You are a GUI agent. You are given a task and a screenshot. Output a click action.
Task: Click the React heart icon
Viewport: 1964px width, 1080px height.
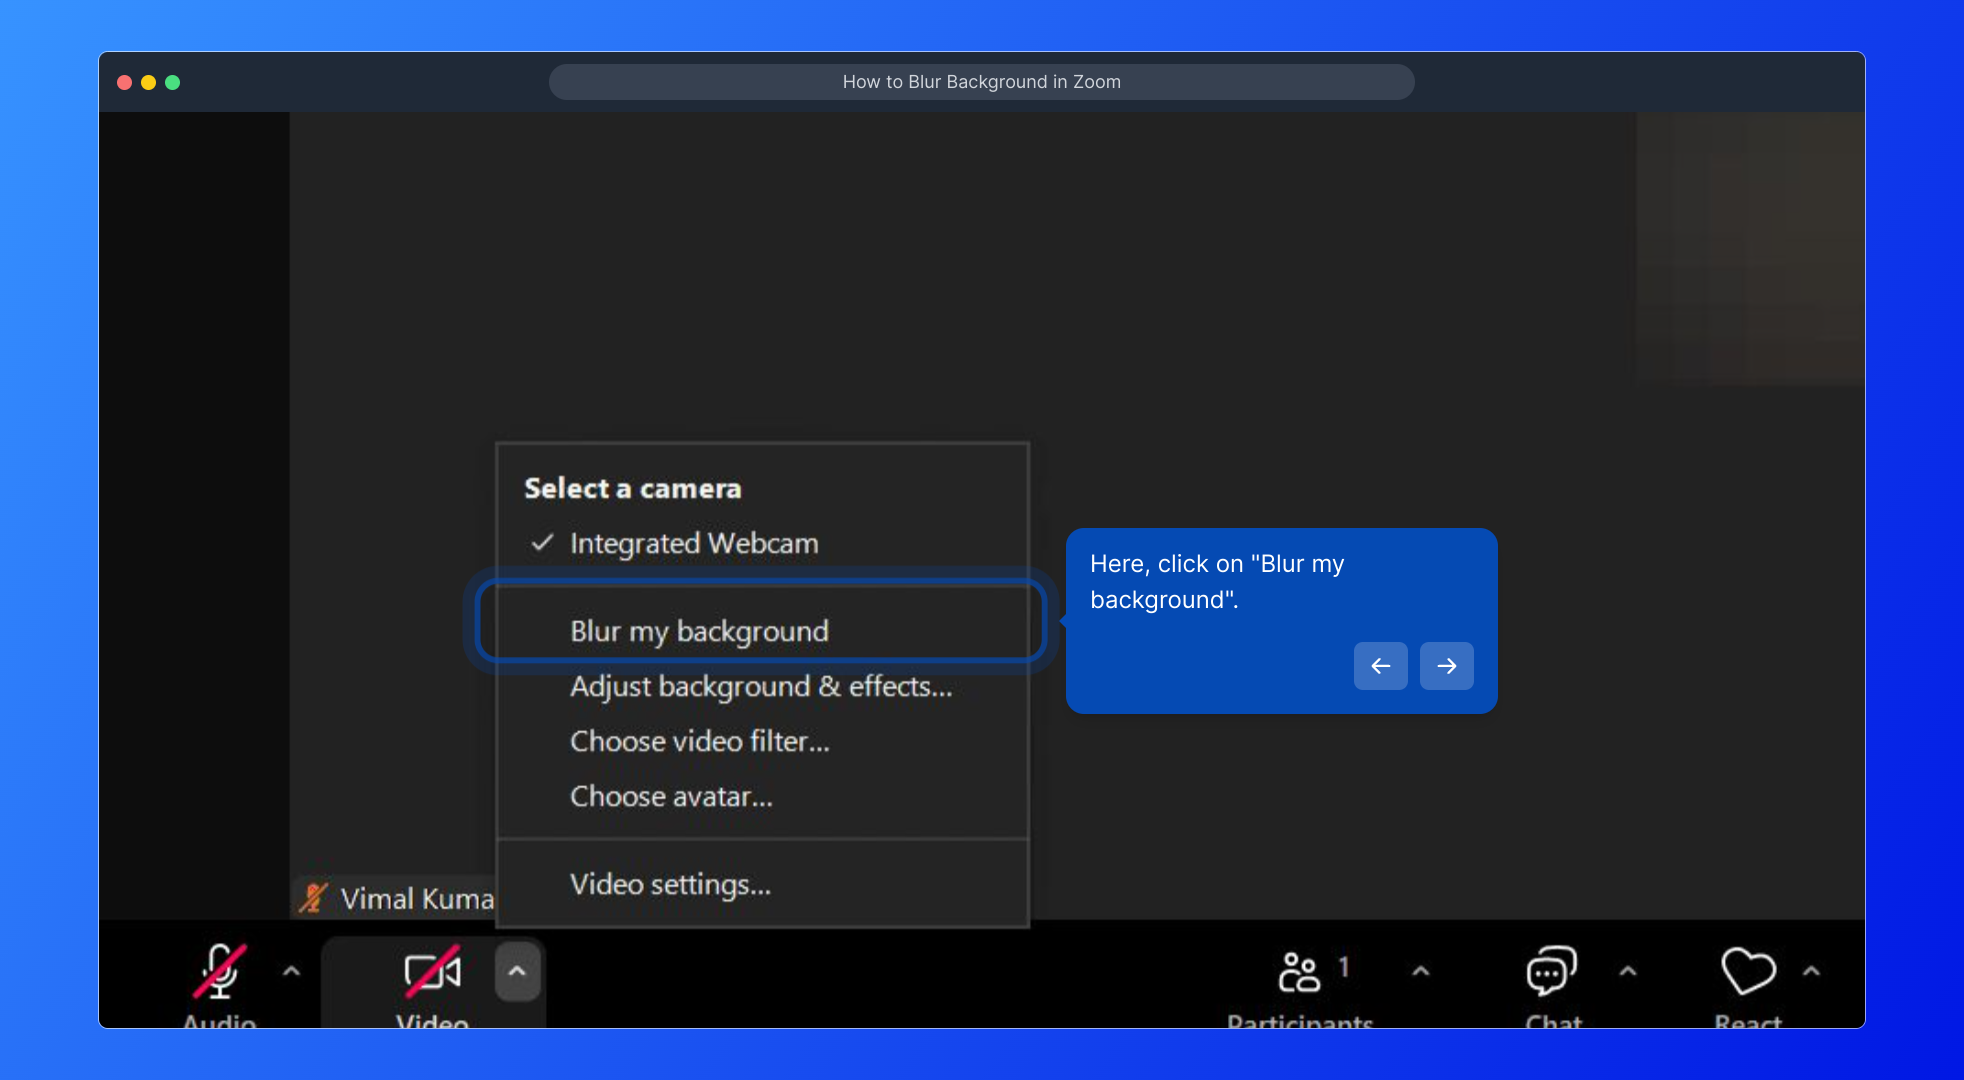coord(1747,971)
